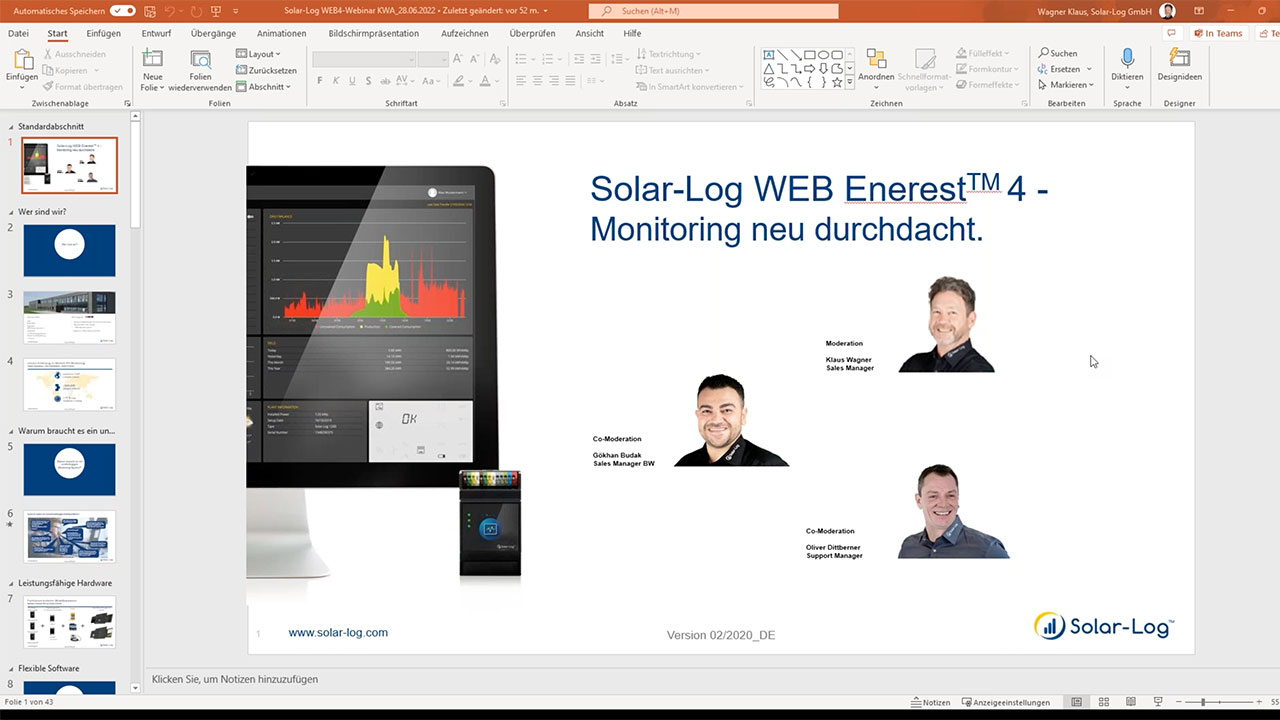Open the Ersetzen dropdown arrow
Image resolution: width=1280 pixels, height=720 pixels.
(1089, 69)
